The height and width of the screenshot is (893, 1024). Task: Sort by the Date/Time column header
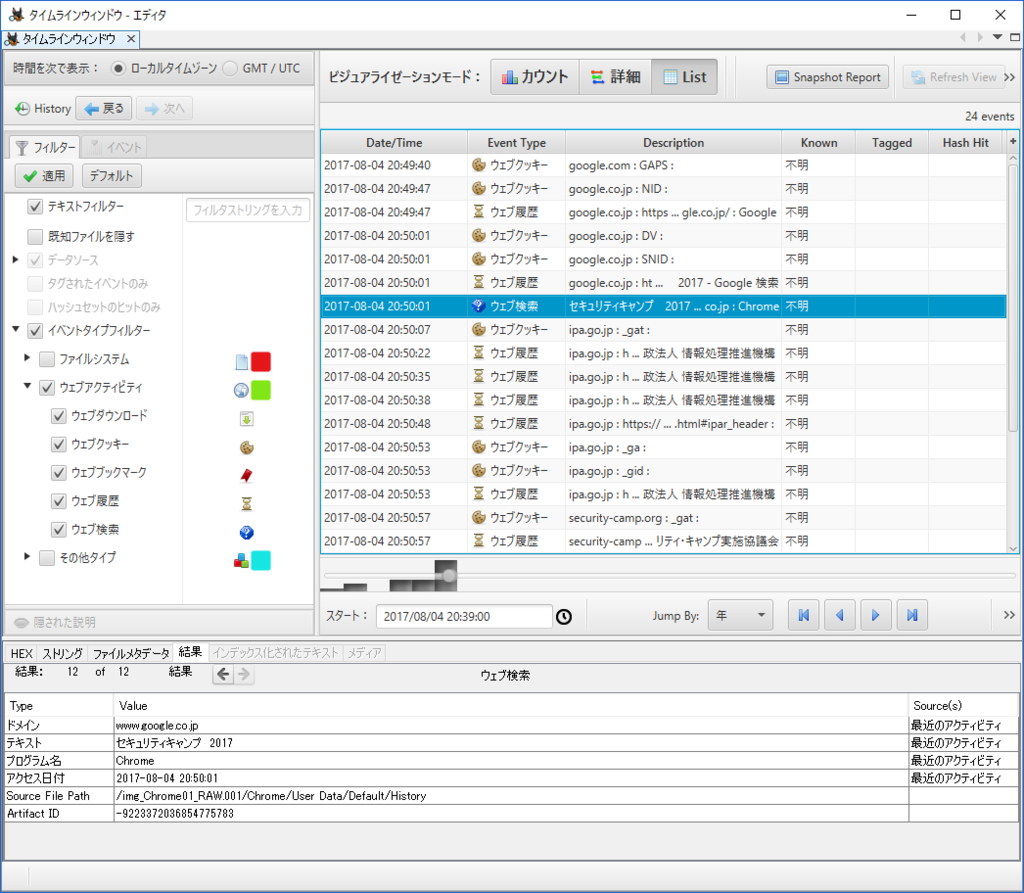tap(394, 142)
